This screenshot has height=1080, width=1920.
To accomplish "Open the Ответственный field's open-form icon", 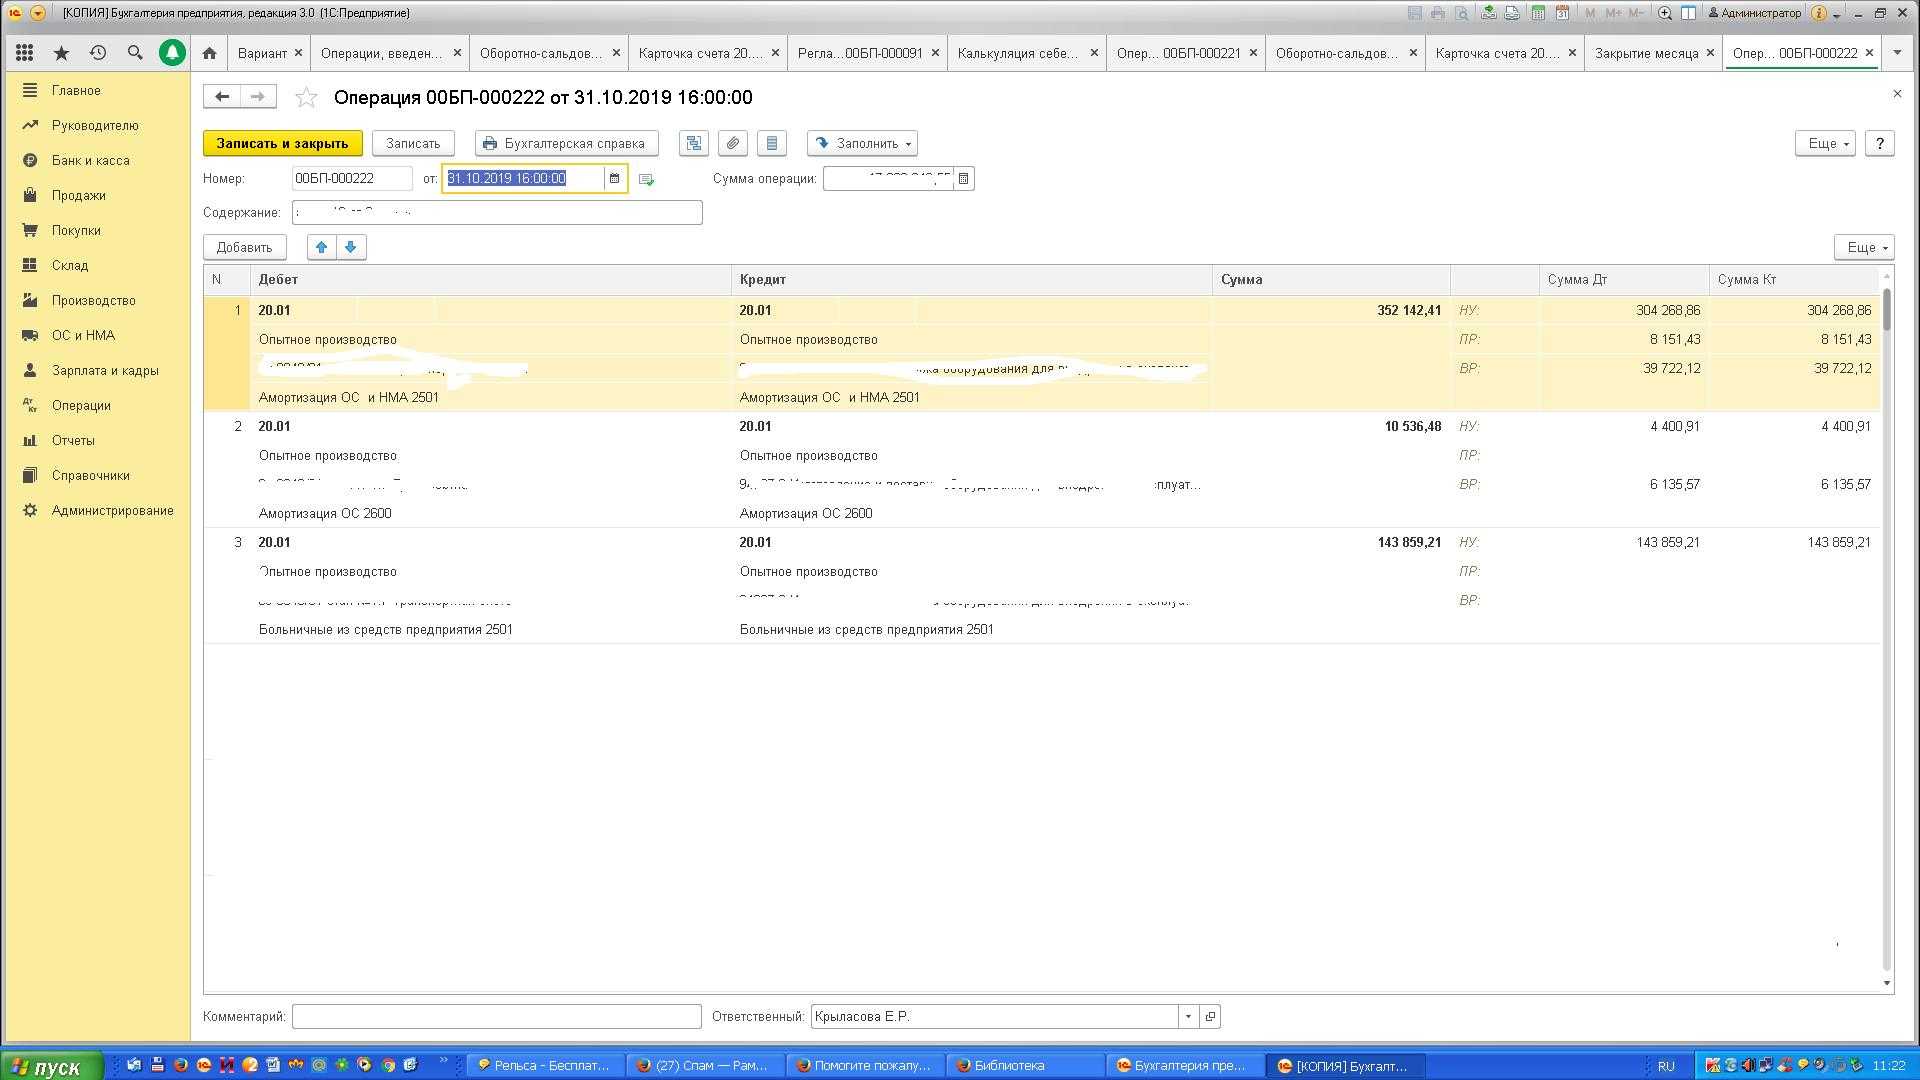I will pos(1210,1016).
